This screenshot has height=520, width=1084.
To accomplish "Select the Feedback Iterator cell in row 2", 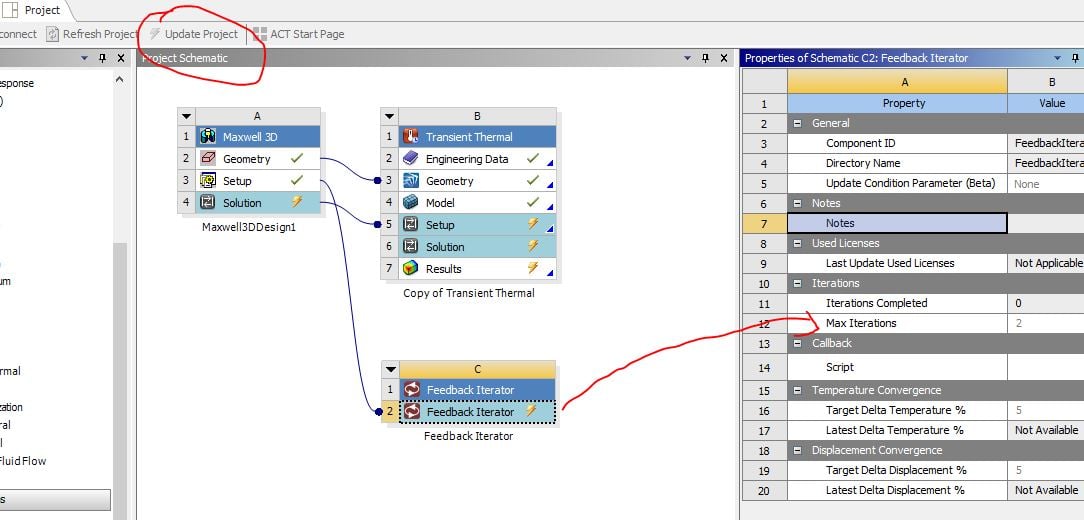I will [x=477, y=412].
